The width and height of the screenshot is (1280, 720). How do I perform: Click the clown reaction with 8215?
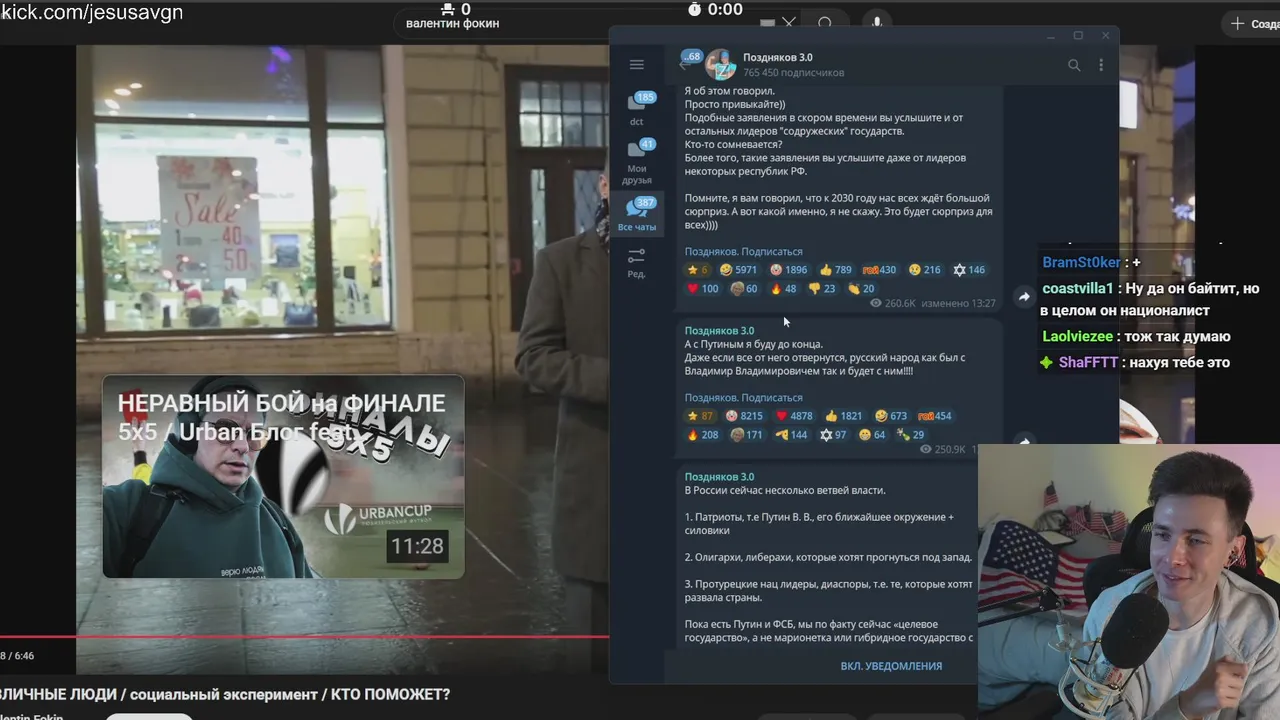(745, 416)
